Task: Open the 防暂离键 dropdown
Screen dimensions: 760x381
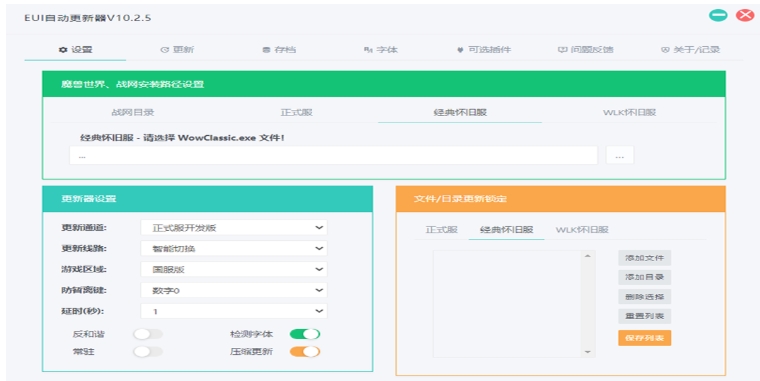Action: [x=234, y=290]
